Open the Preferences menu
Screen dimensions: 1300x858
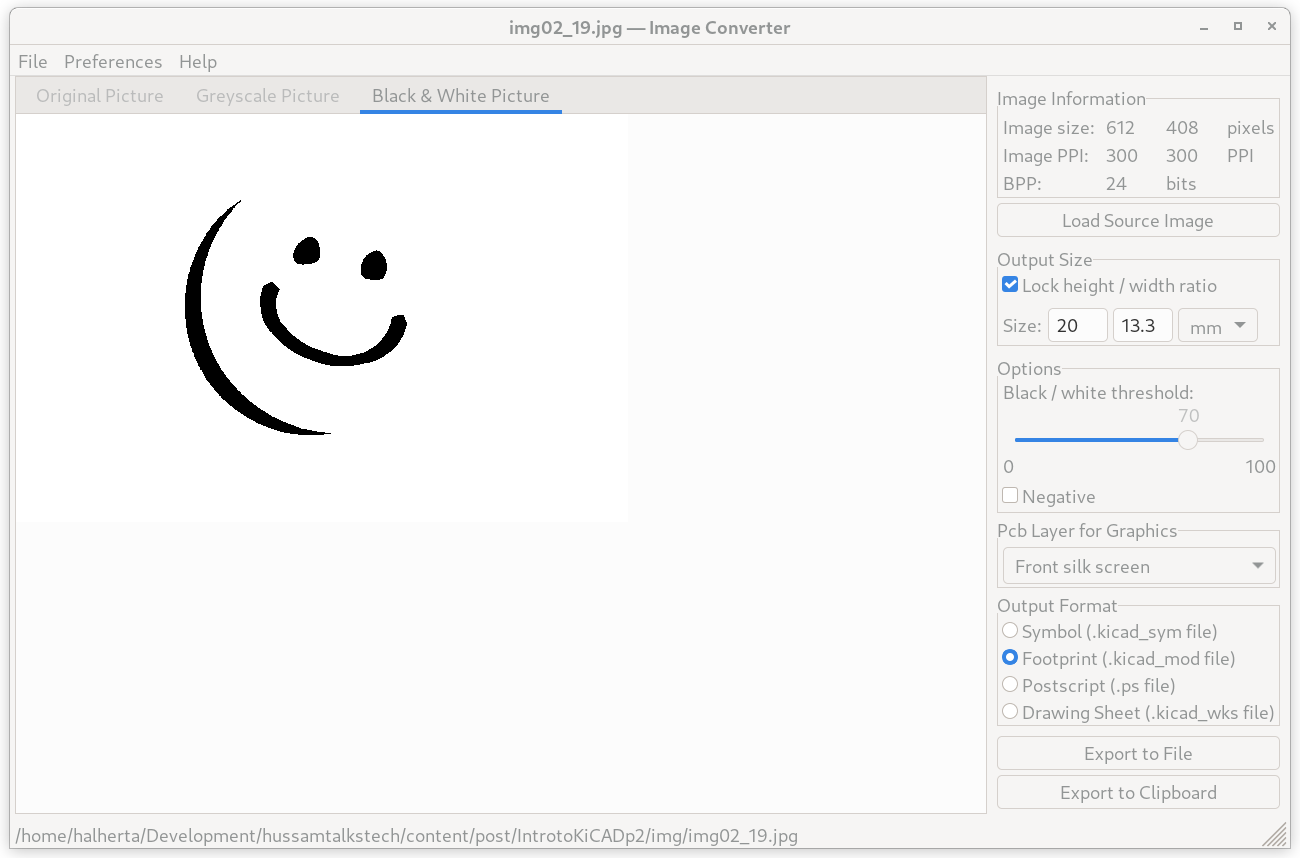coord(113,61)
